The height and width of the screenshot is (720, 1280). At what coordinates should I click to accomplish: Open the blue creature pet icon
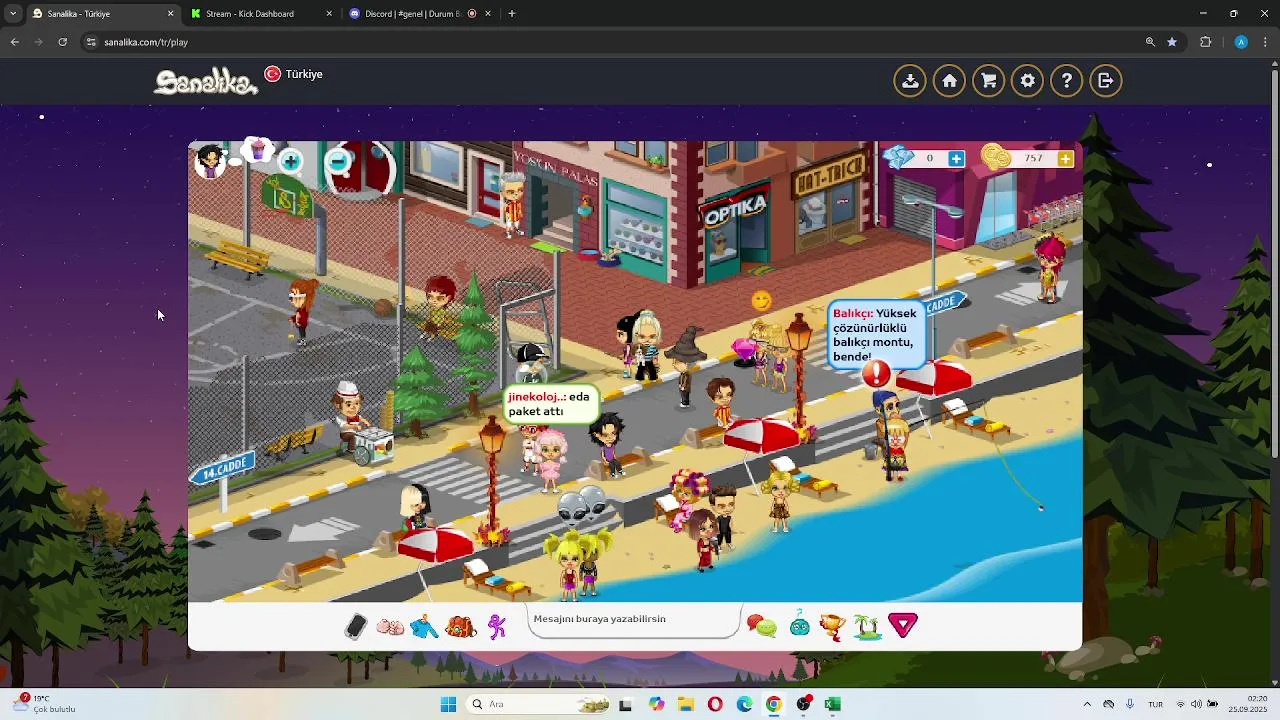(800, 625)
